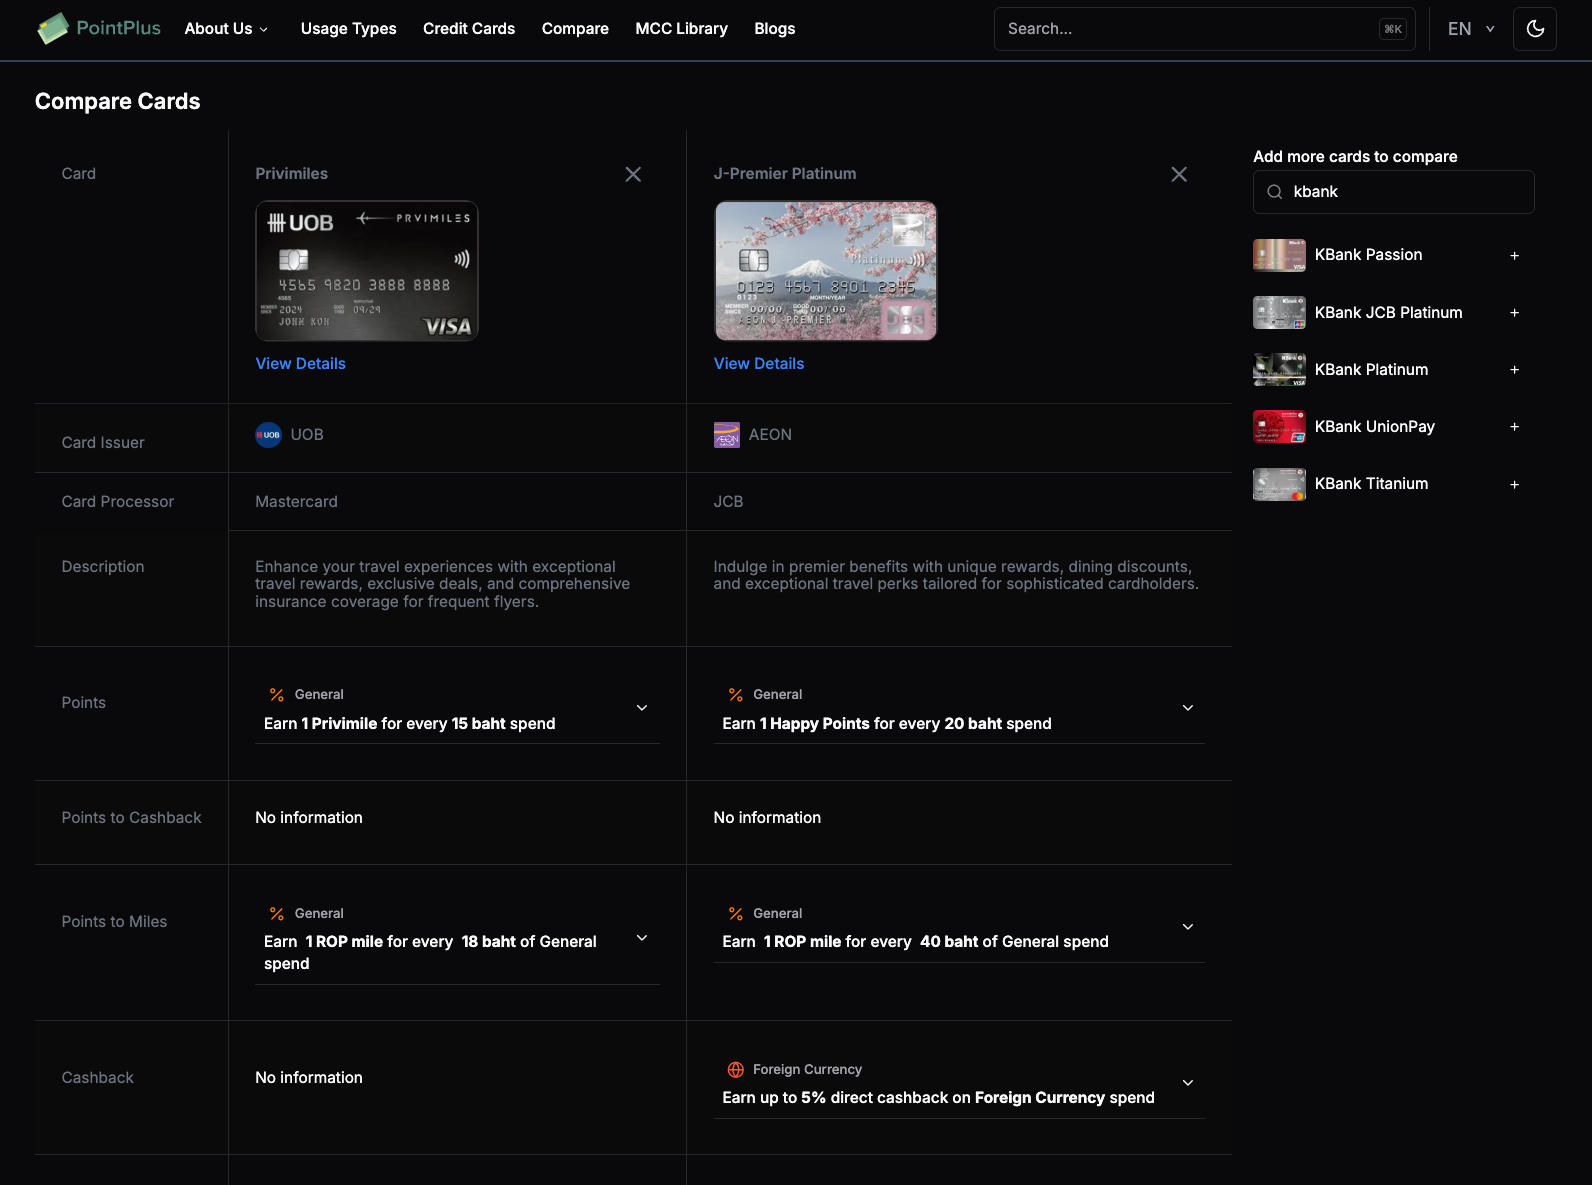Focus the top Search... field
This screenshot has width=1592, height=1185.
[1204, 29]
